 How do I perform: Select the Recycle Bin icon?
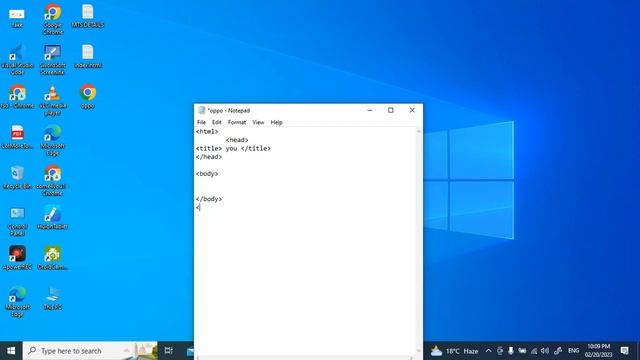click(17, 177)
